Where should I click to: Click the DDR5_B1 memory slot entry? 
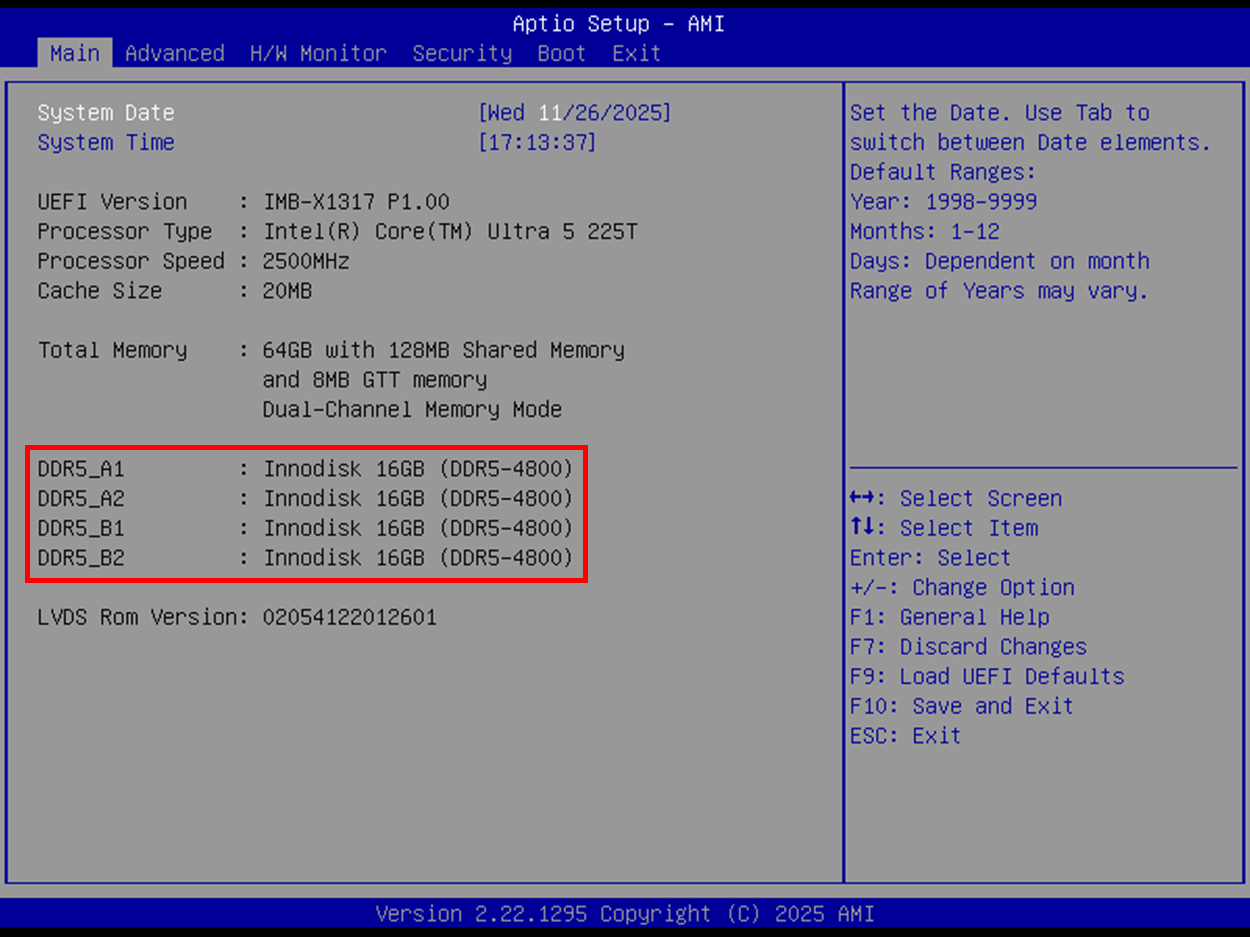[305, 528]
